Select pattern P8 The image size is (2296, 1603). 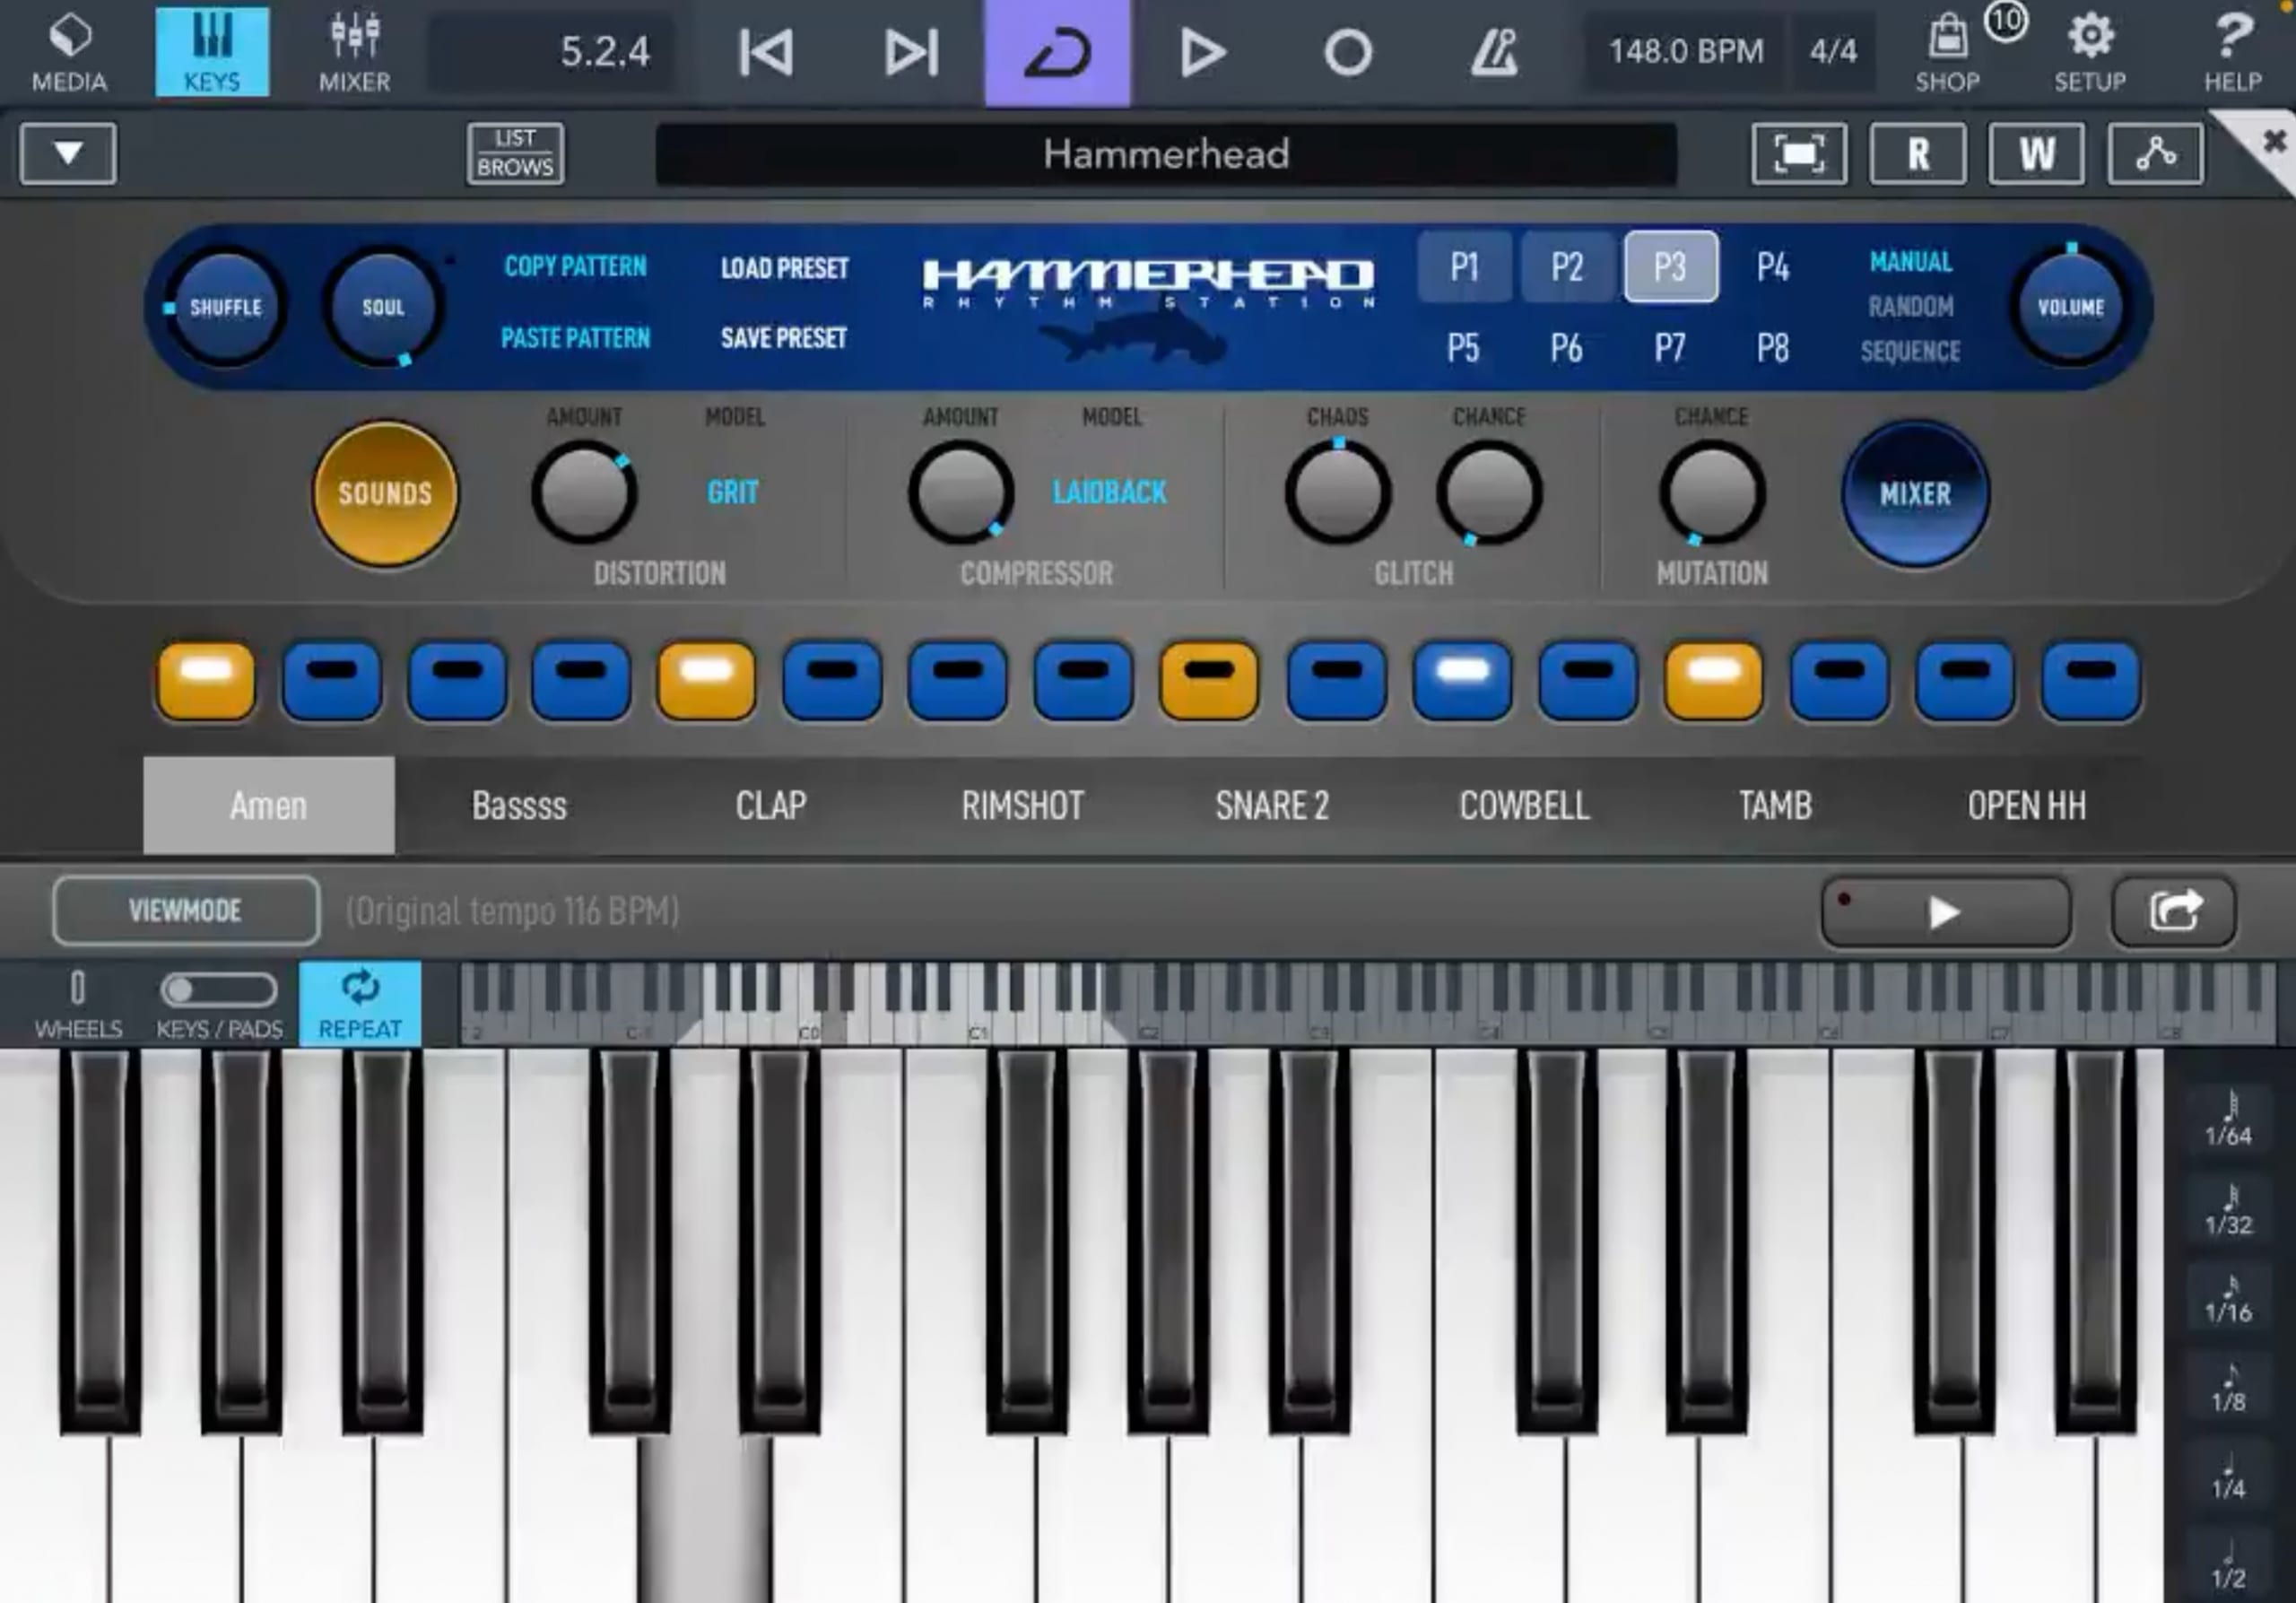coord(1773,348)
